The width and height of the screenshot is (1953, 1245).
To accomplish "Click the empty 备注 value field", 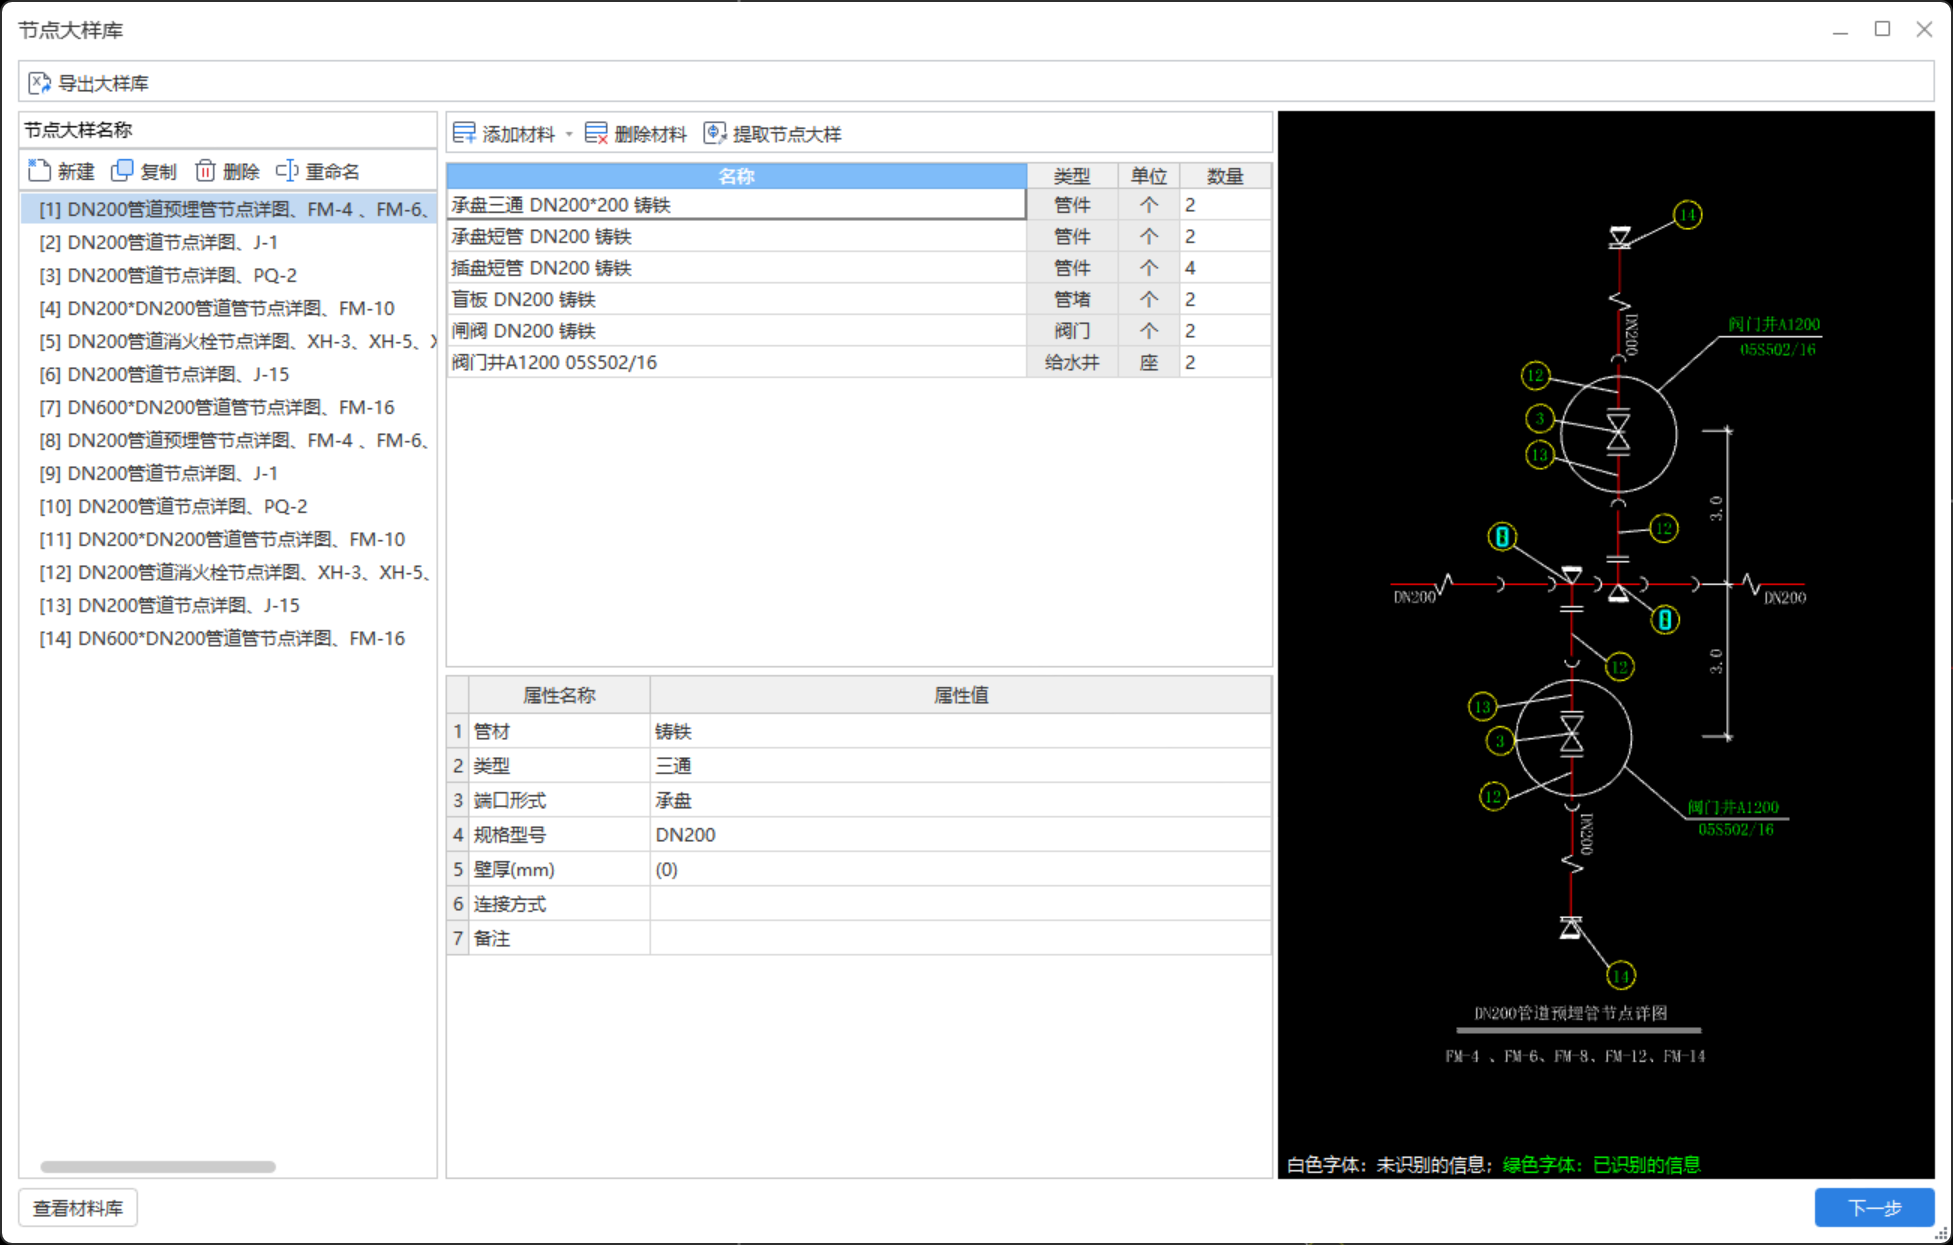I will point(960,939).
